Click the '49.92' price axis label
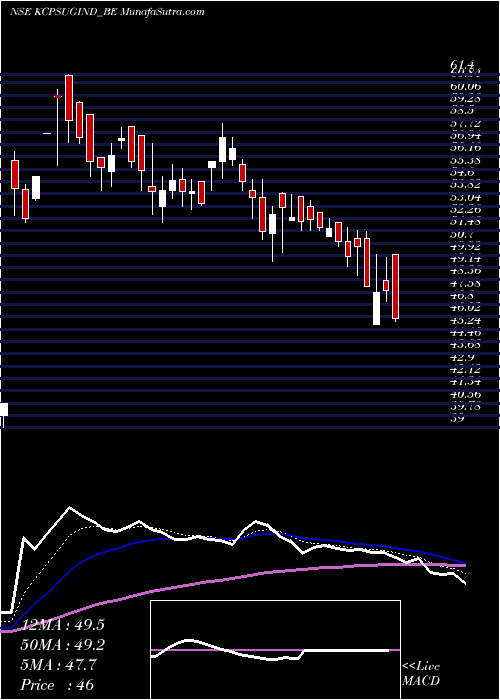Image resolution: width=500 pixels, height=700 pixels. 464,246
